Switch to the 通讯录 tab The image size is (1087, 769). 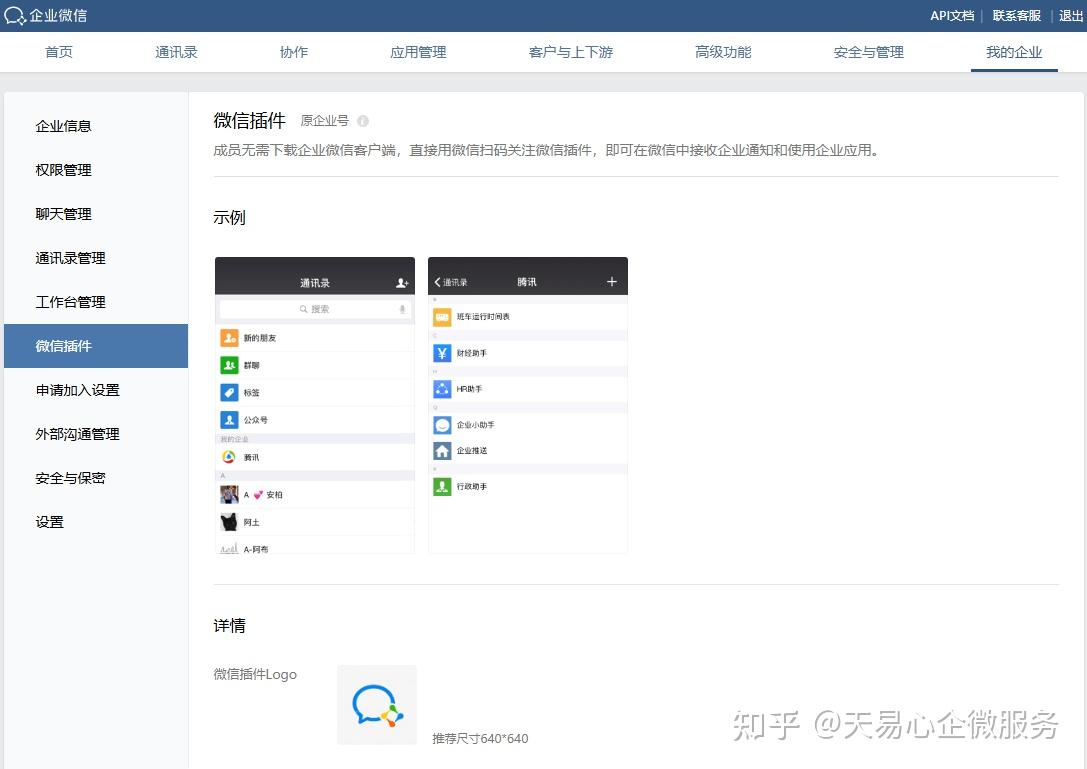(176, 52)
